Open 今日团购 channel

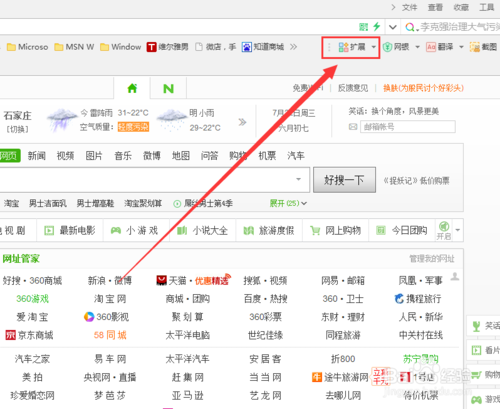tap(401, 230)
